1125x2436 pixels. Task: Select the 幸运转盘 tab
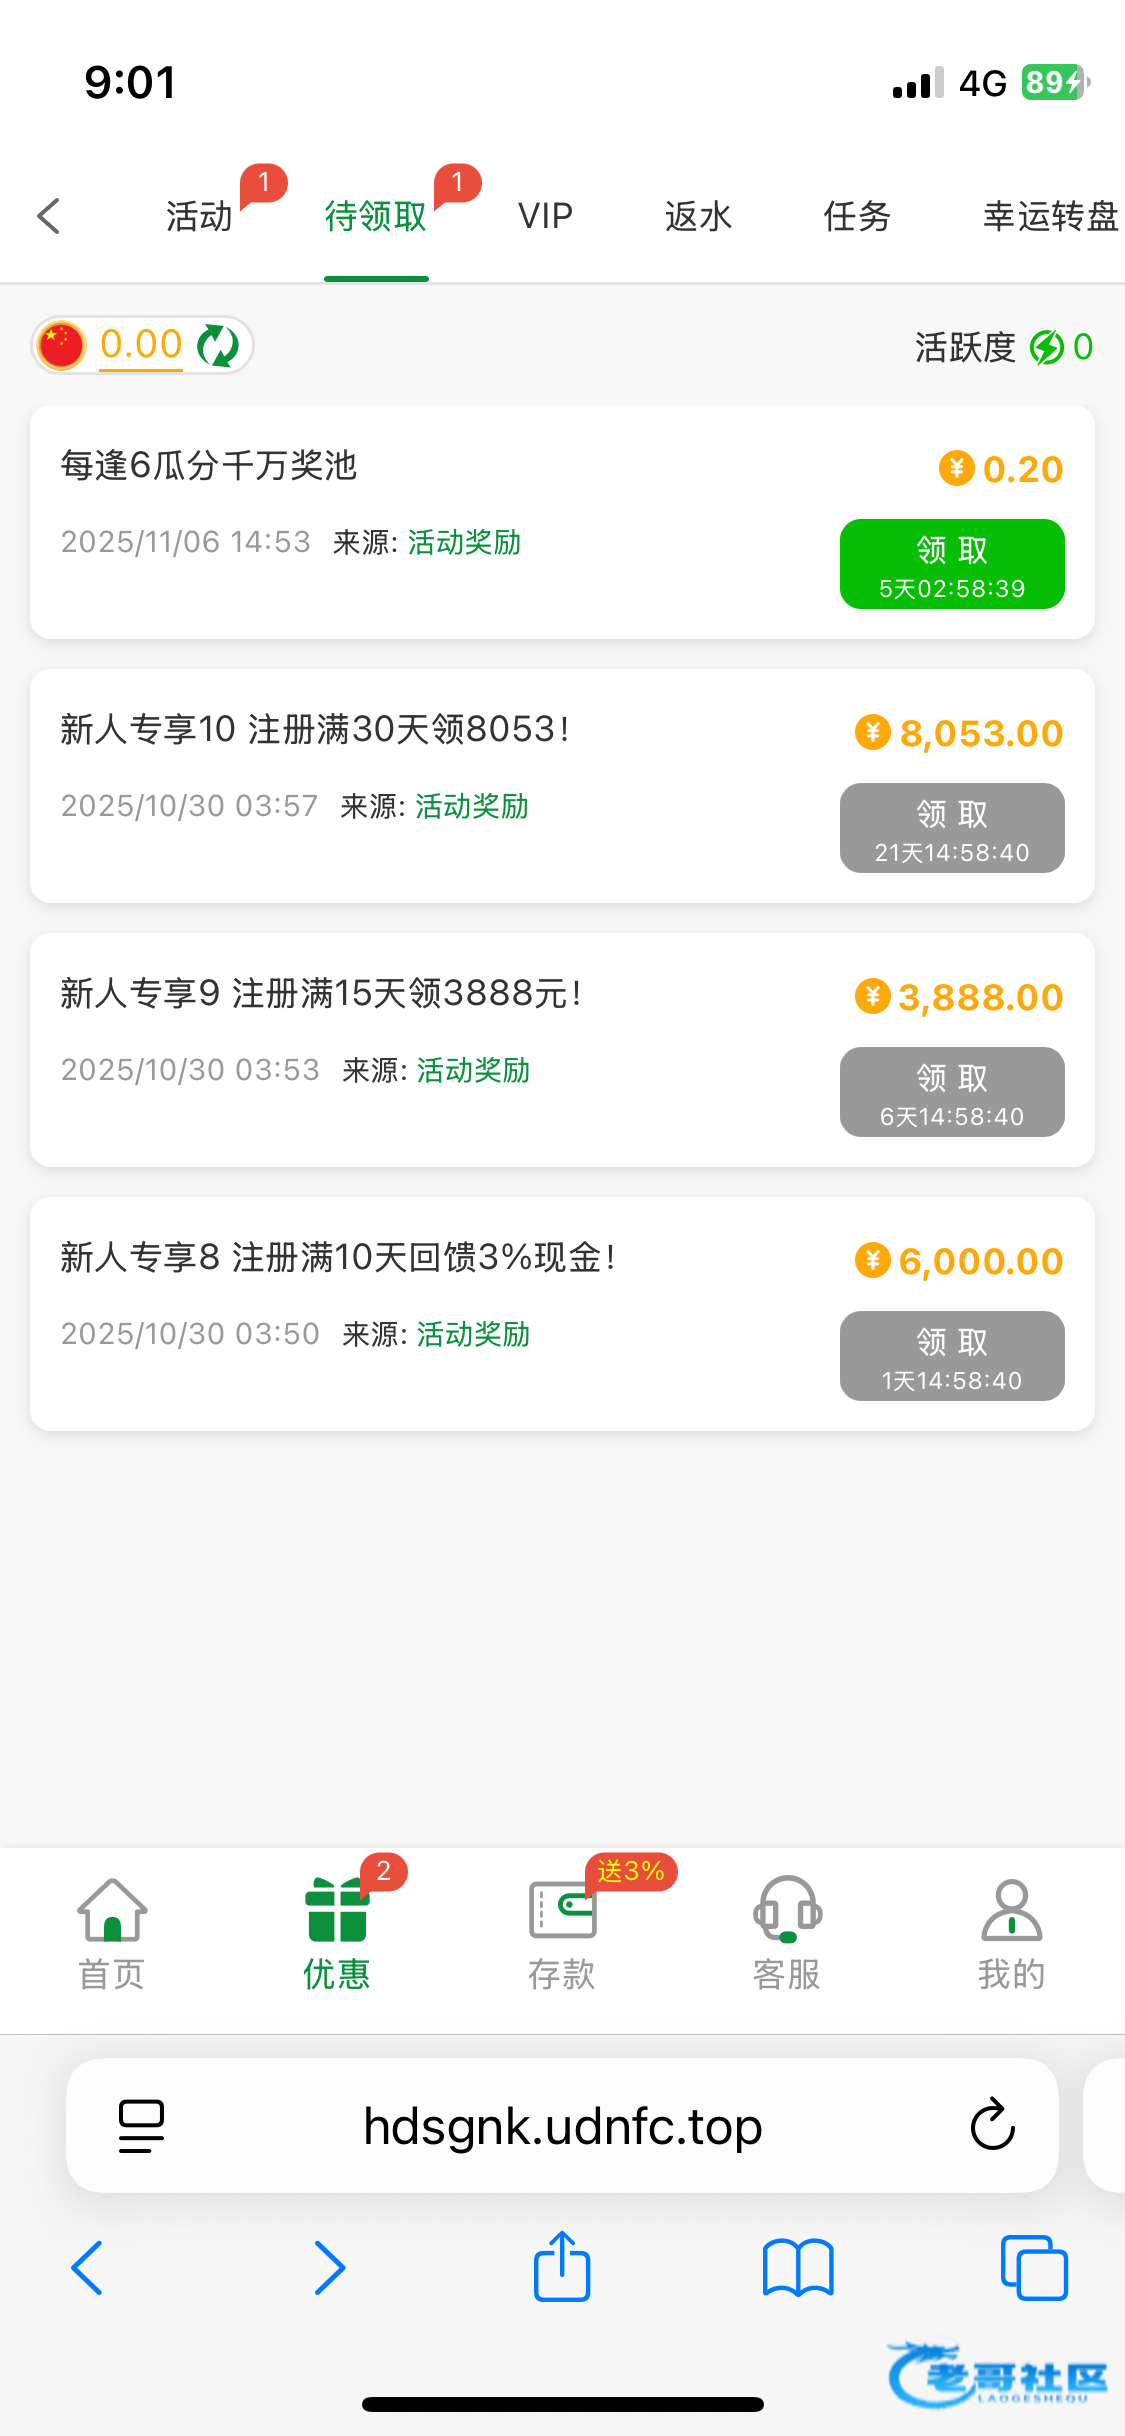1050,216
